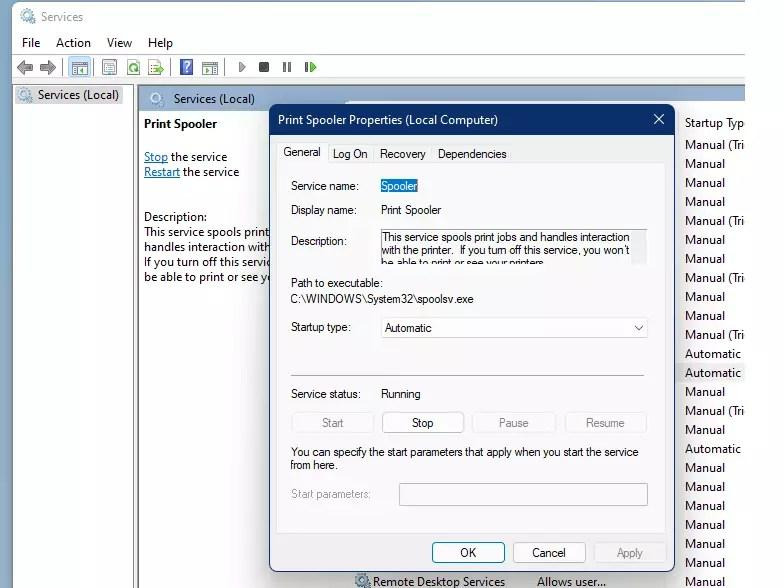Click the executable path spoolsv.exe text
784x588 pixels.
(x=382, y=299)
